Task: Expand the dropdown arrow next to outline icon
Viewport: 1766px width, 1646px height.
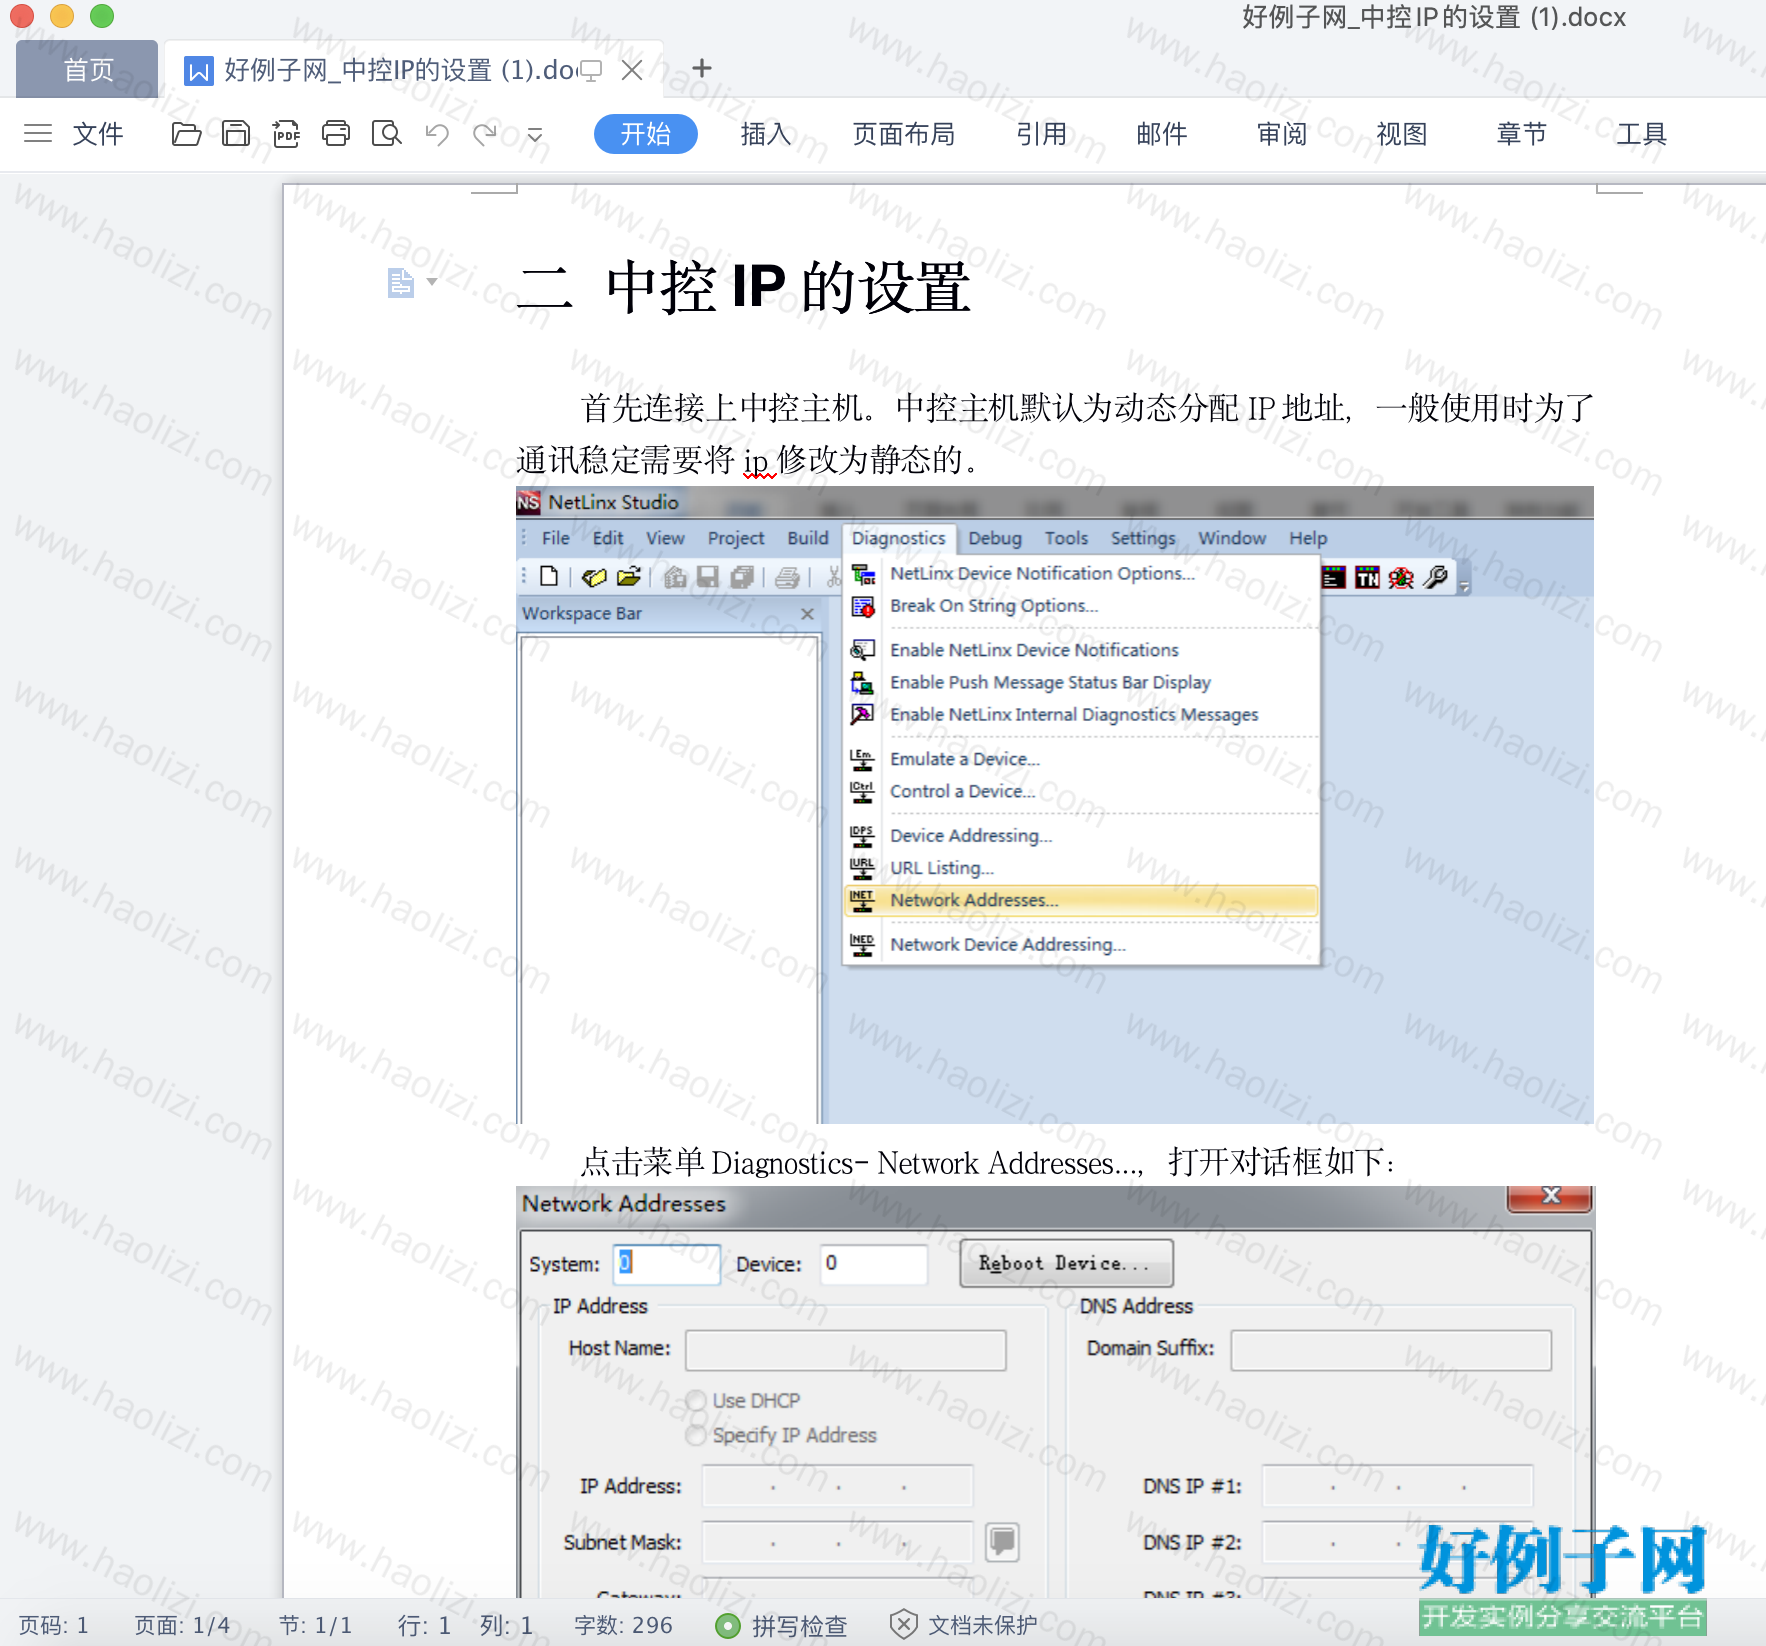Action: tap(432, 282)
